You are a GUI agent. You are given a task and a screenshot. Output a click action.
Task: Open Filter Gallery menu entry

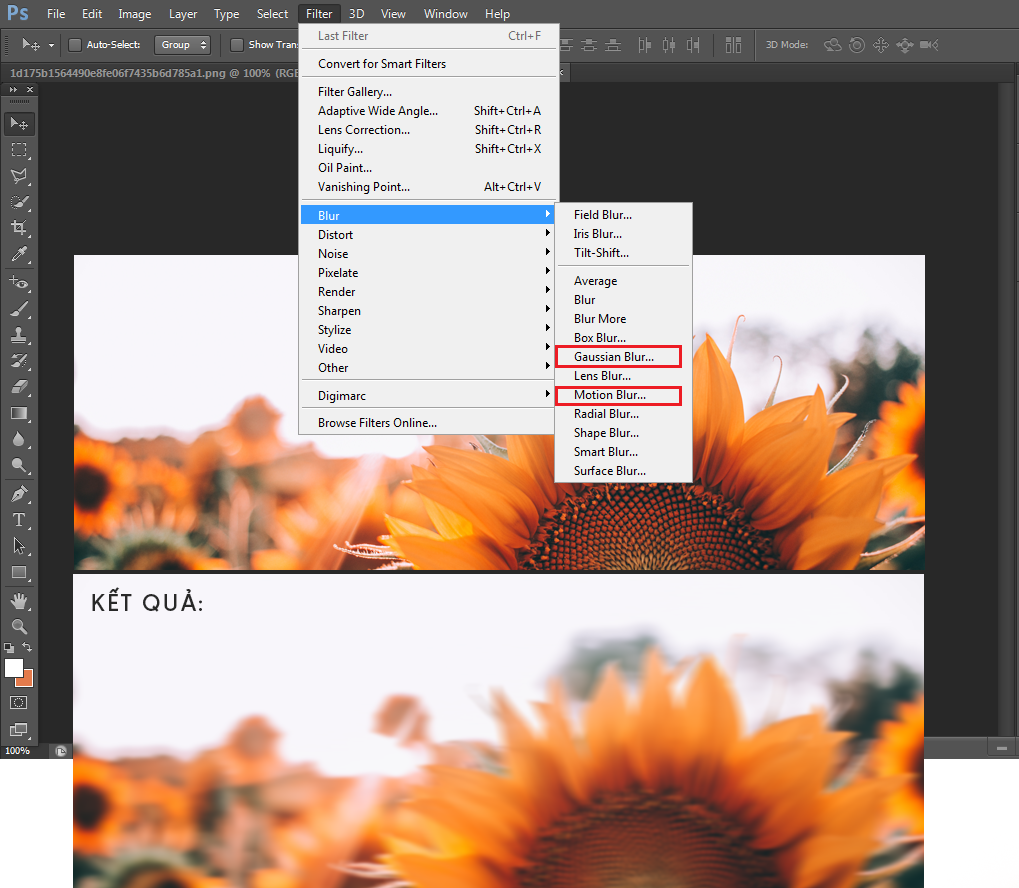[x=355, y=92]
